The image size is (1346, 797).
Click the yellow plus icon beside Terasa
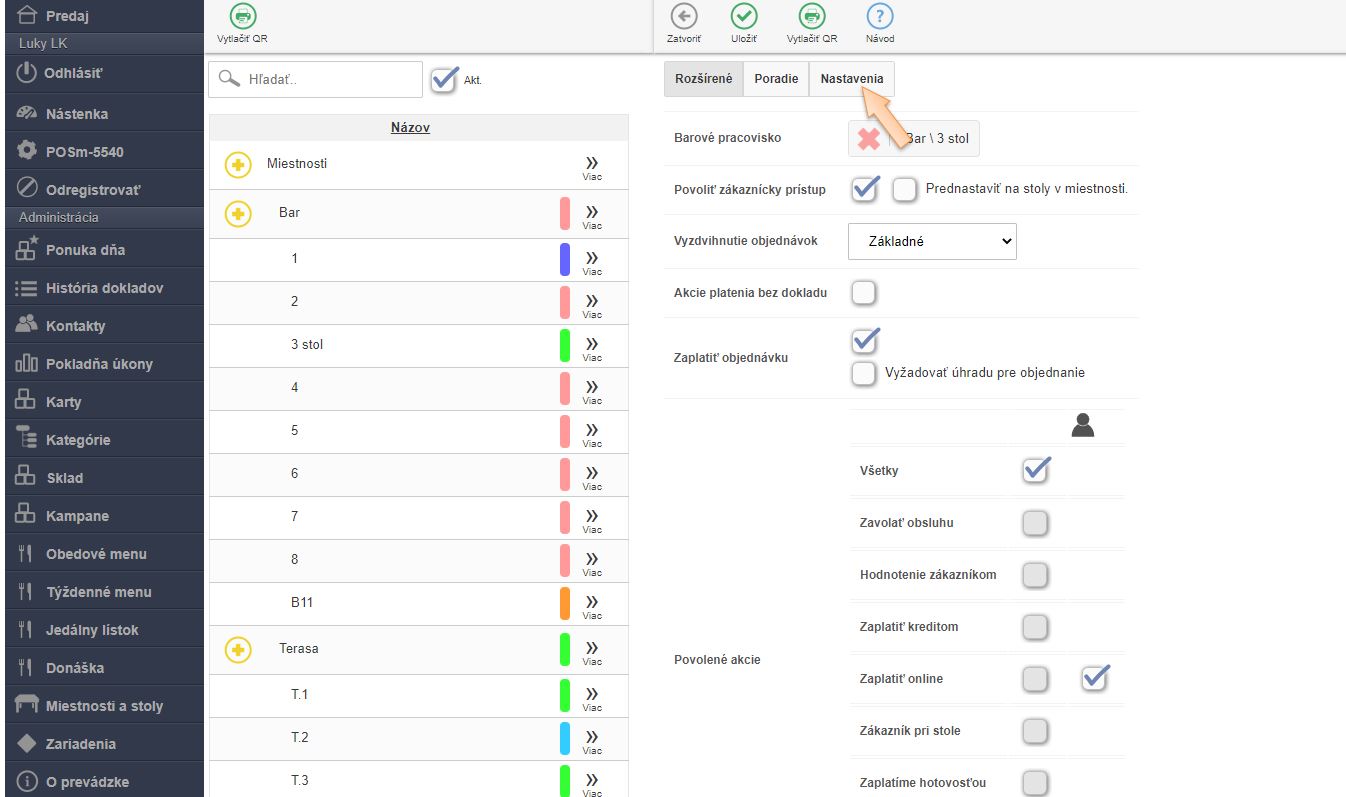click(x=238, y=649)
